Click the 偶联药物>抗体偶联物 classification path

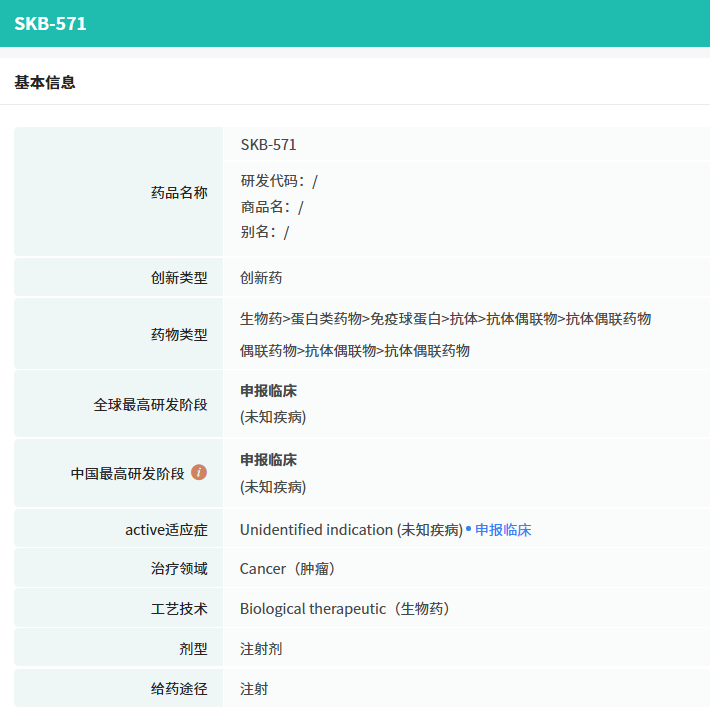click(355, 351)
